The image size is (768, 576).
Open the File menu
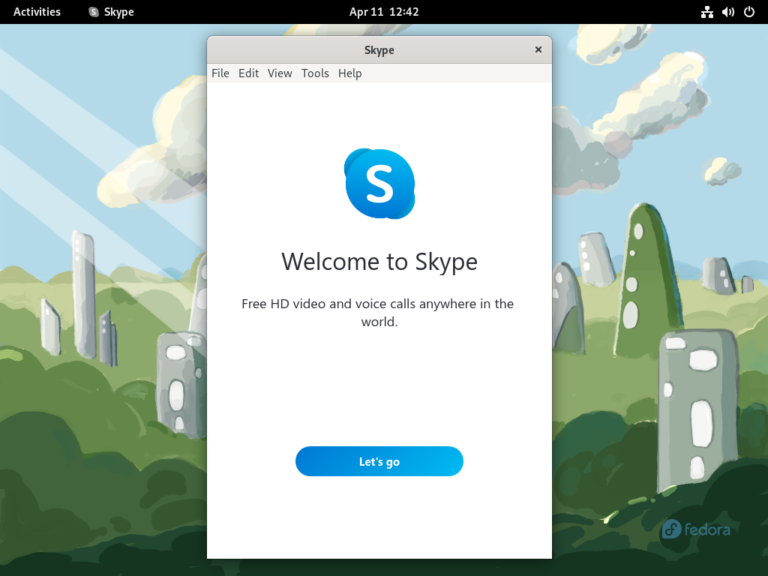[220, 73]
